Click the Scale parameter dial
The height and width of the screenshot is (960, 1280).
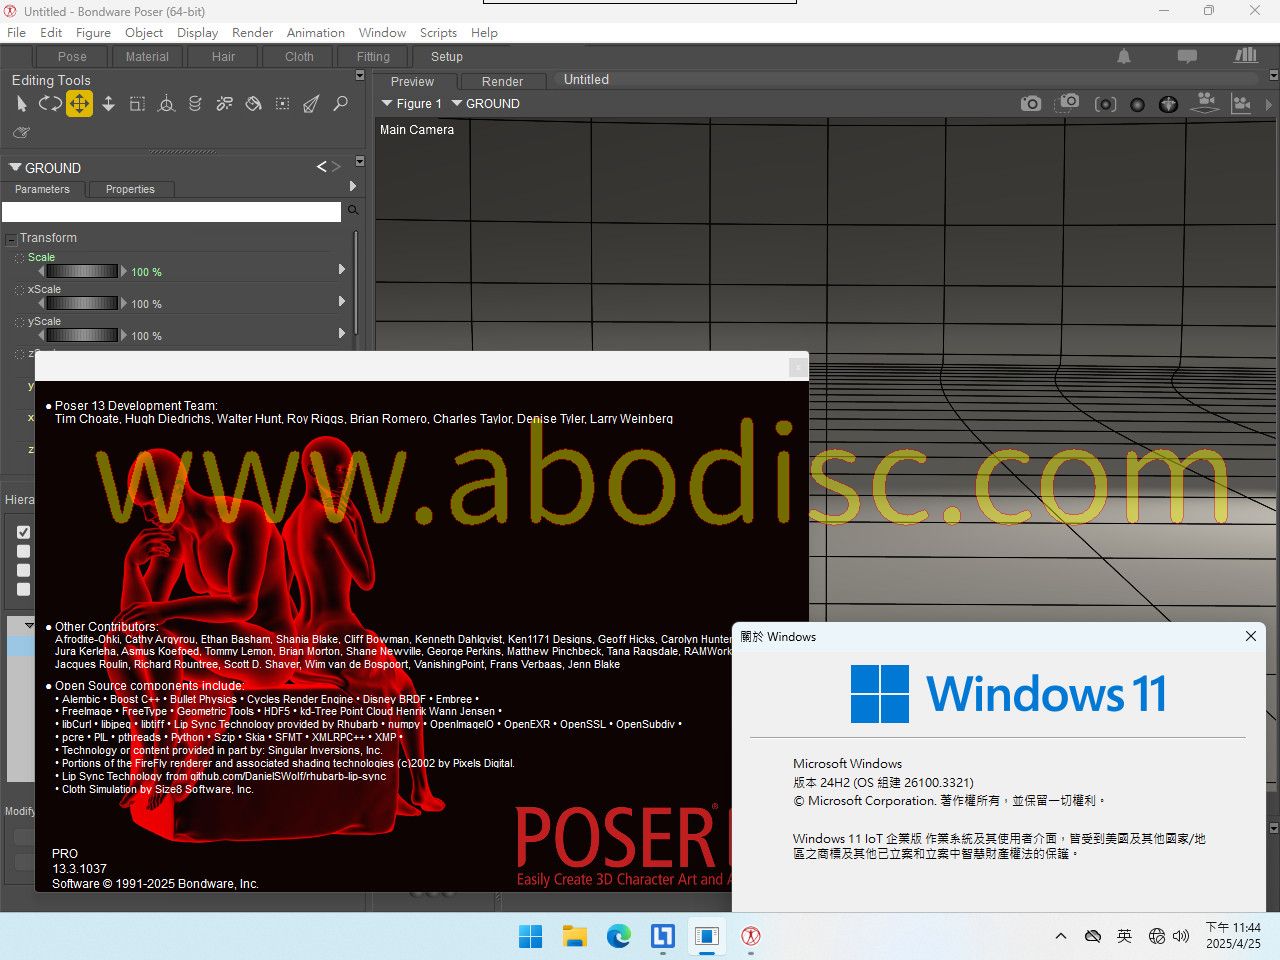(82, 271)
